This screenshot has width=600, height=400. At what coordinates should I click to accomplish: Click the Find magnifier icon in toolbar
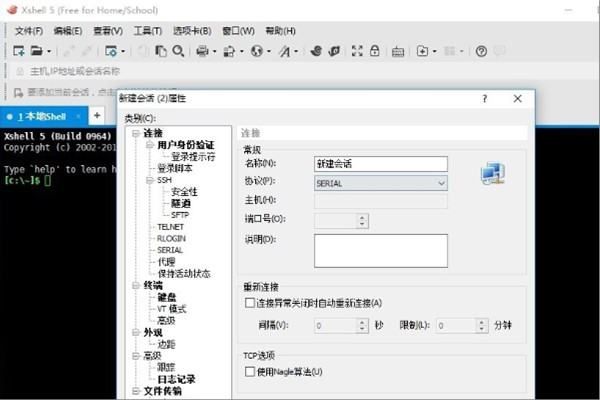click(178, 51)
